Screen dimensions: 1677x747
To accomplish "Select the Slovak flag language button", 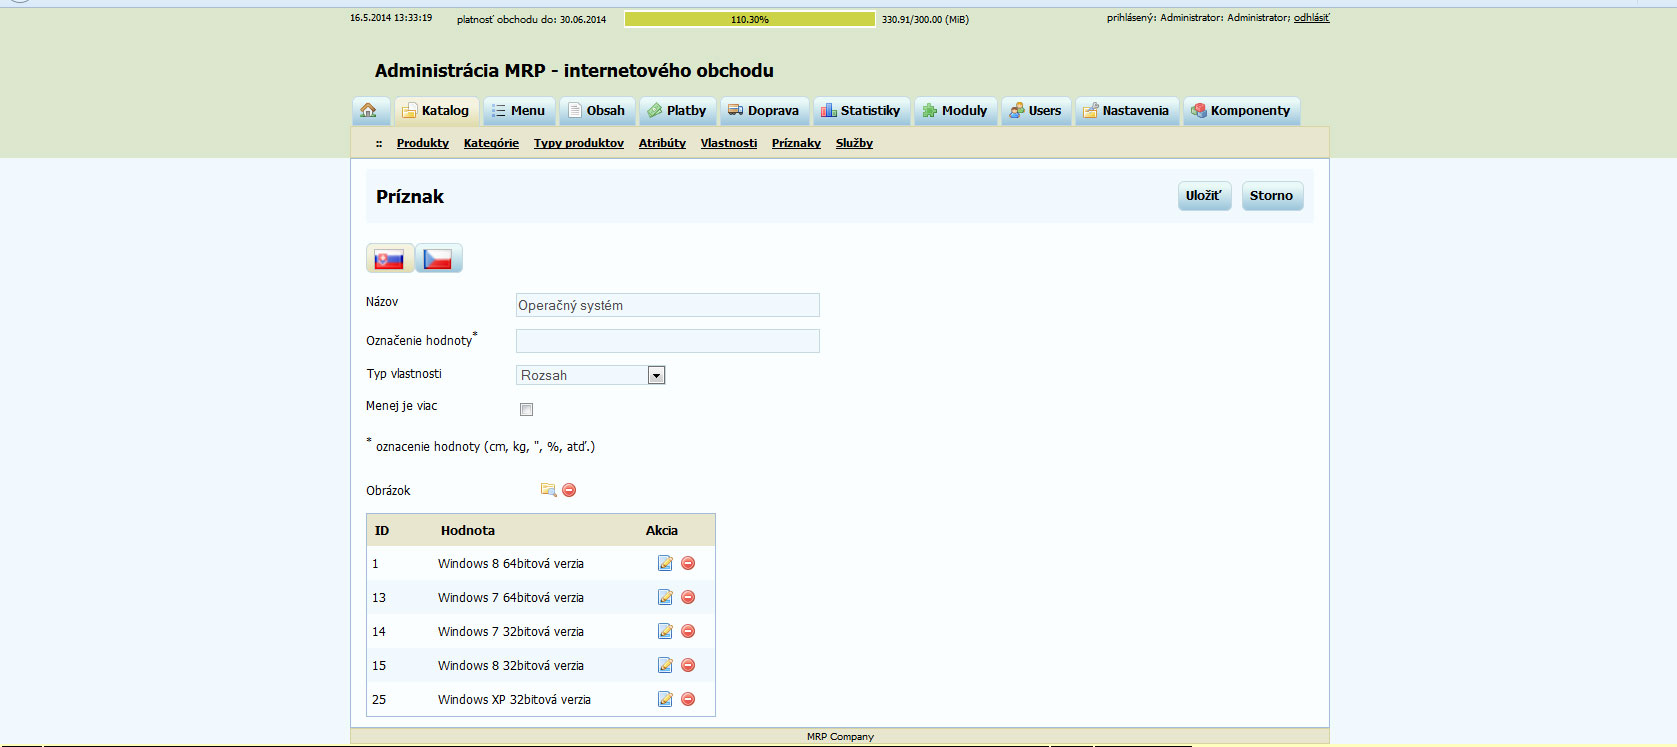I will 389,259.
